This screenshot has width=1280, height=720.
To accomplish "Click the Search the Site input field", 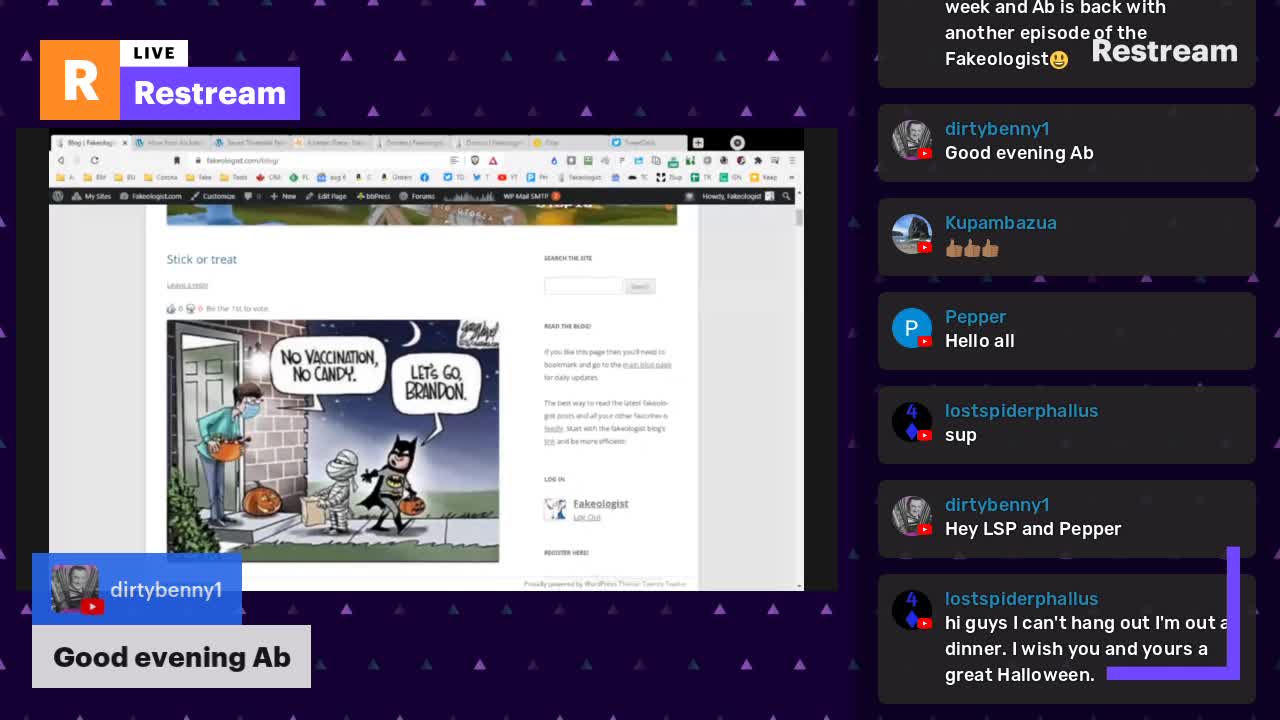I will [583, 286].
